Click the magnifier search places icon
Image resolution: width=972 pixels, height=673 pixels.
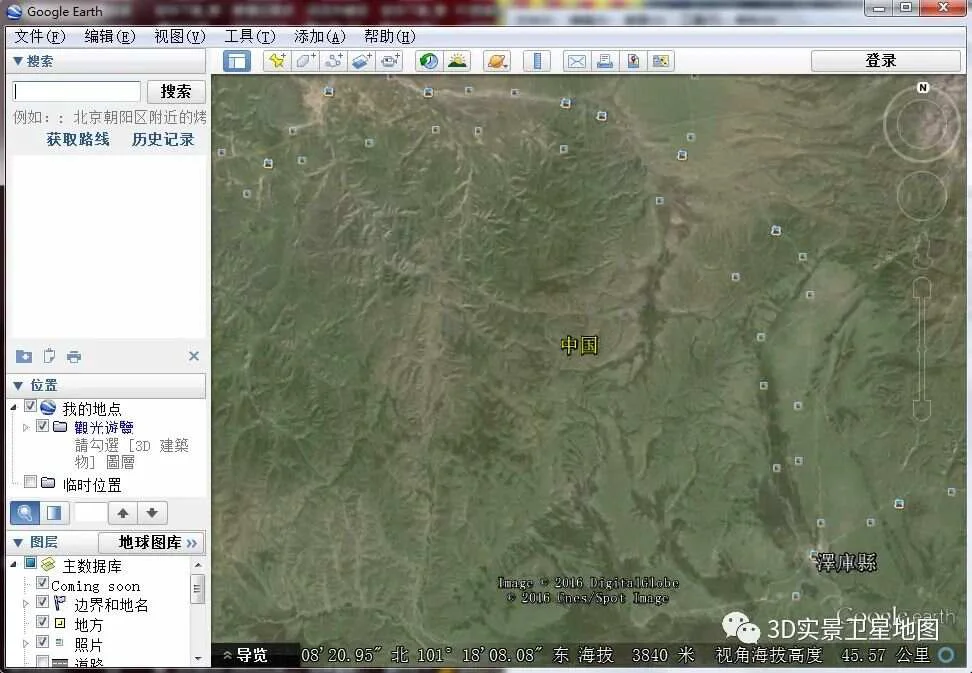click(x=25, y=512)
